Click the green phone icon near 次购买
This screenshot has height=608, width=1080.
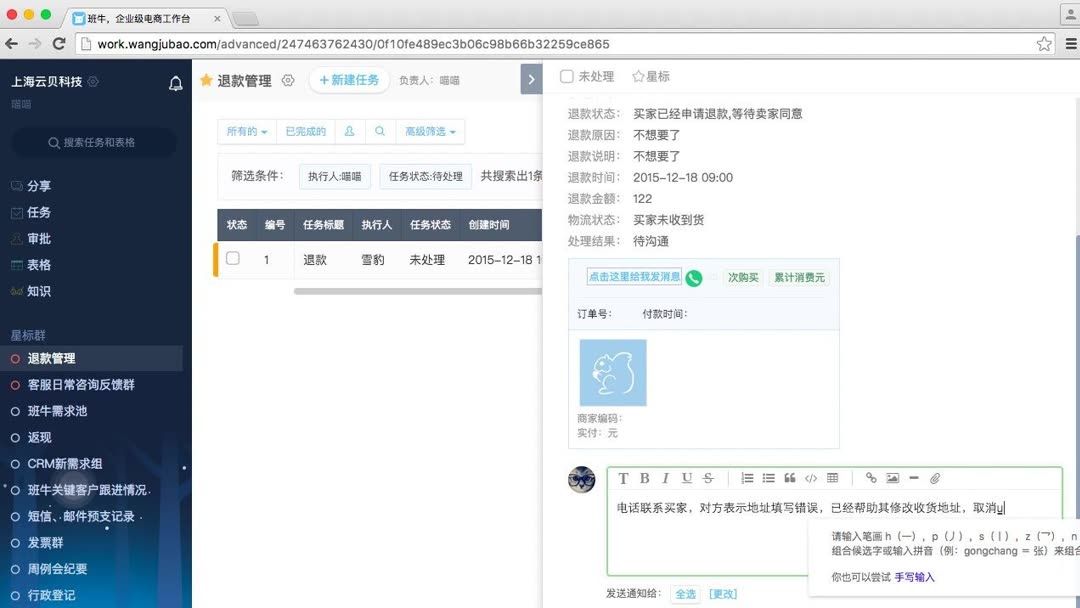coord(694,279)
